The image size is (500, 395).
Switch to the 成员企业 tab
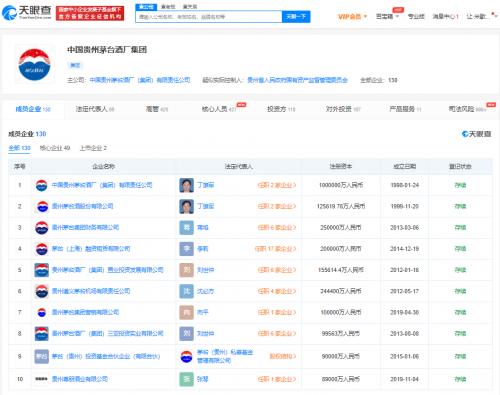pos(33,109)
